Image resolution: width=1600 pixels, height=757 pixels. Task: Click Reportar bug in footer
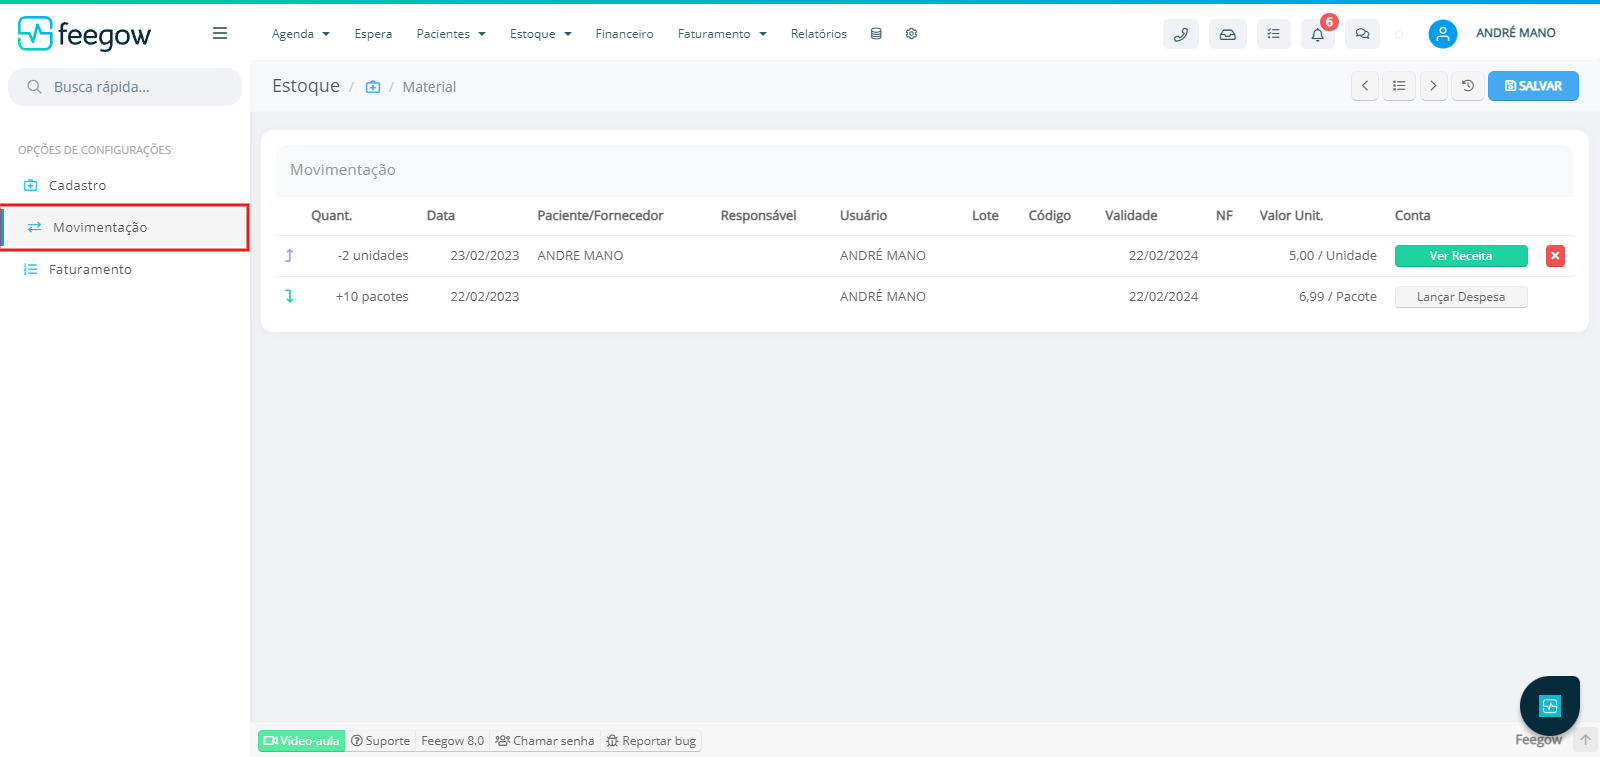[651, 741]
